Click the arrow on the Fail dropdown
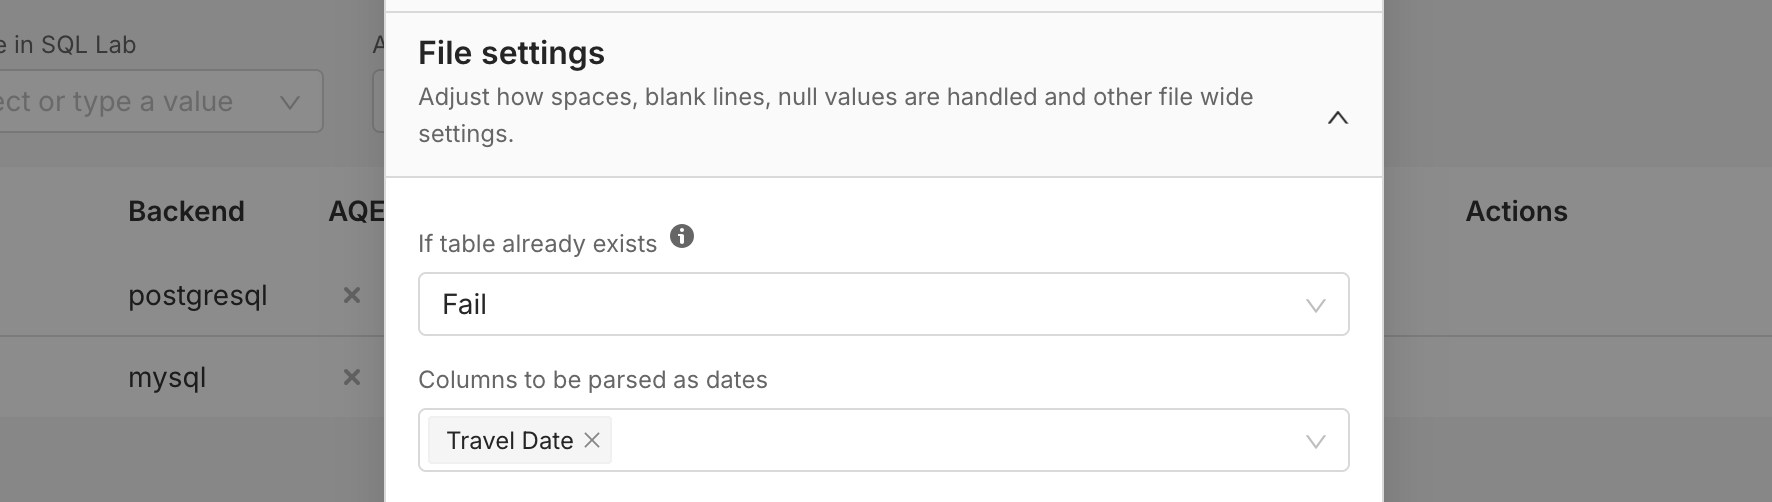This screenshot has width=1772, height=502. click(1315, 305)
